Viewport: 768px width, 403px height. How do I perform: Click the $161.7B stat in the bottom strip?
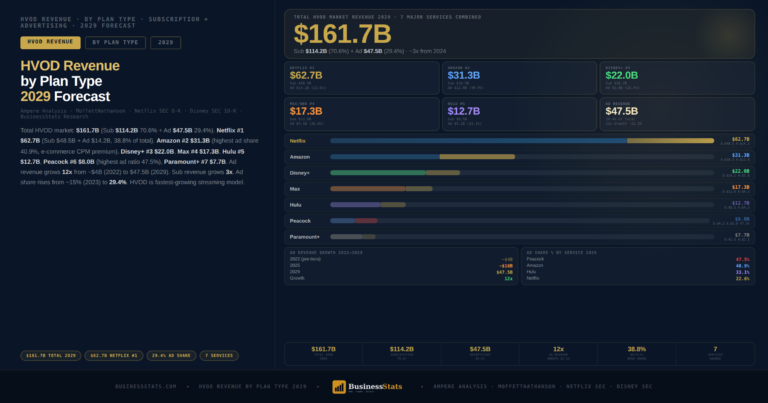pos(323,354)
